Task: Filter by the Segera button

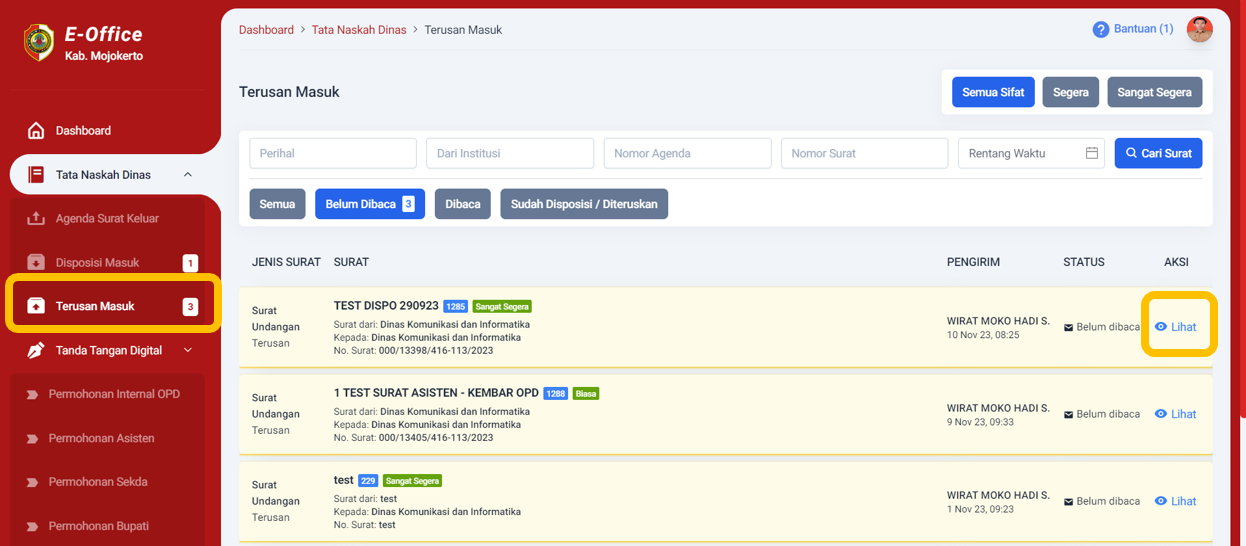Action: [1071, 92]
